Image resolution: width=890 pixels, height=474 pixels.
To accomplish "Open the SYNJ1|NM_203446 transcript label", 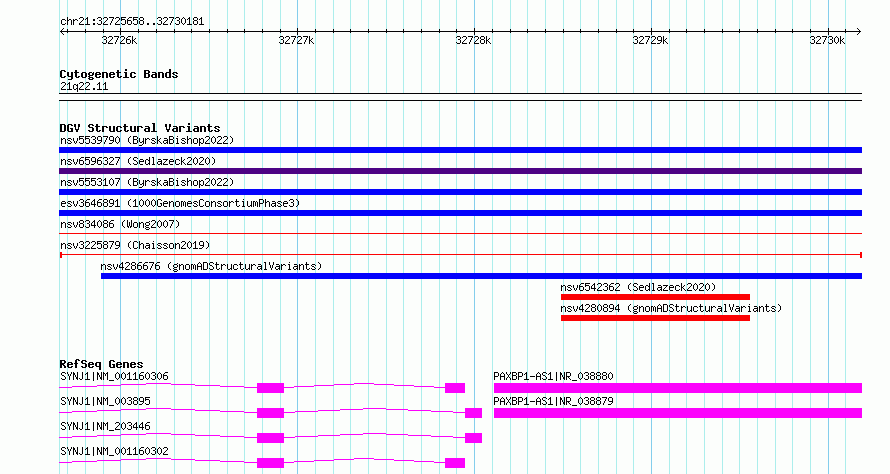I will tap(105, 426).
